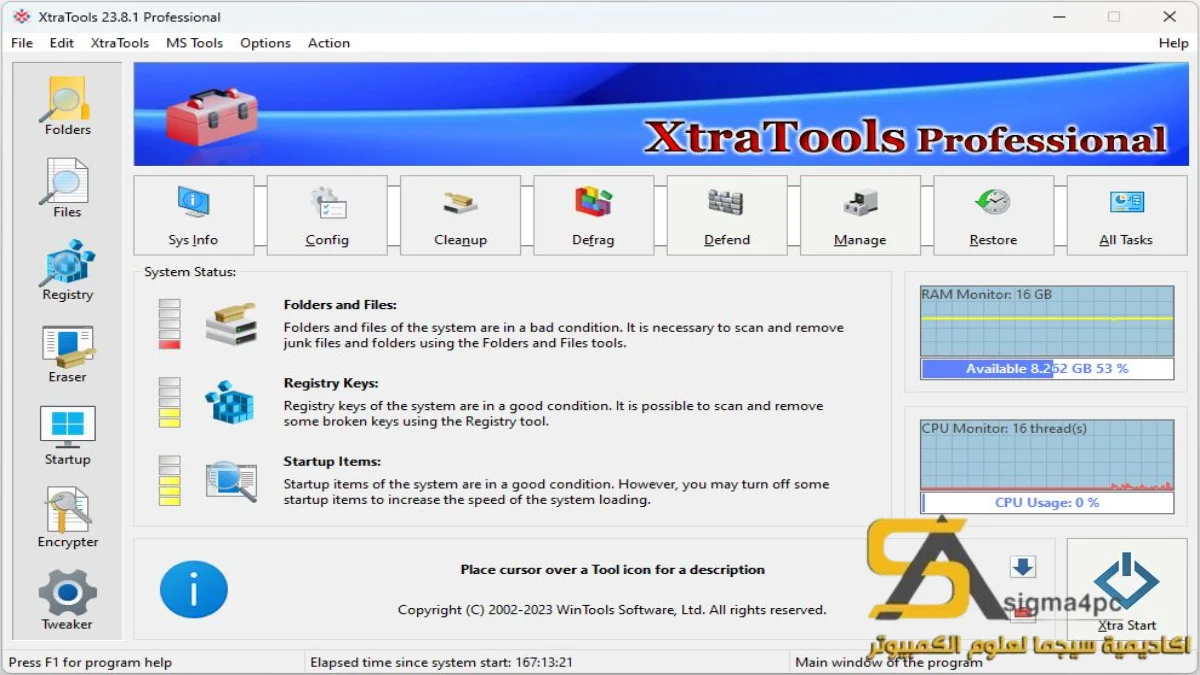Click the Registry Keys status level indicator
Viewport: 1200px width, 675px height.
click(170, 402)
